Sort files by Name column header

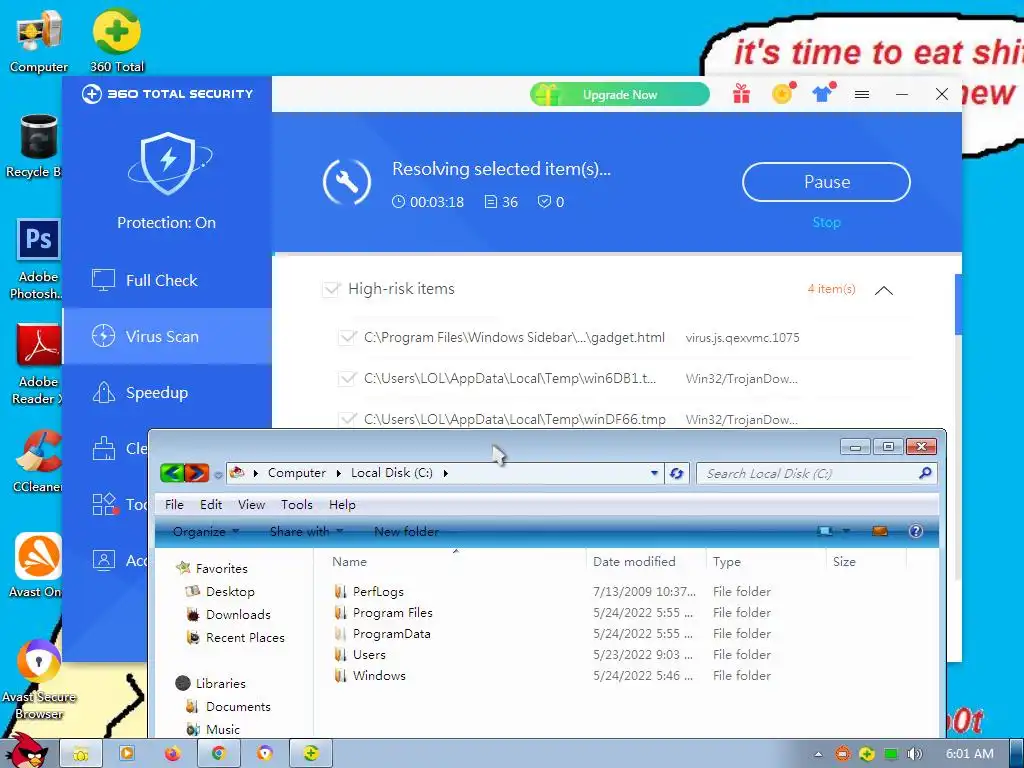(x=455, y=562)
